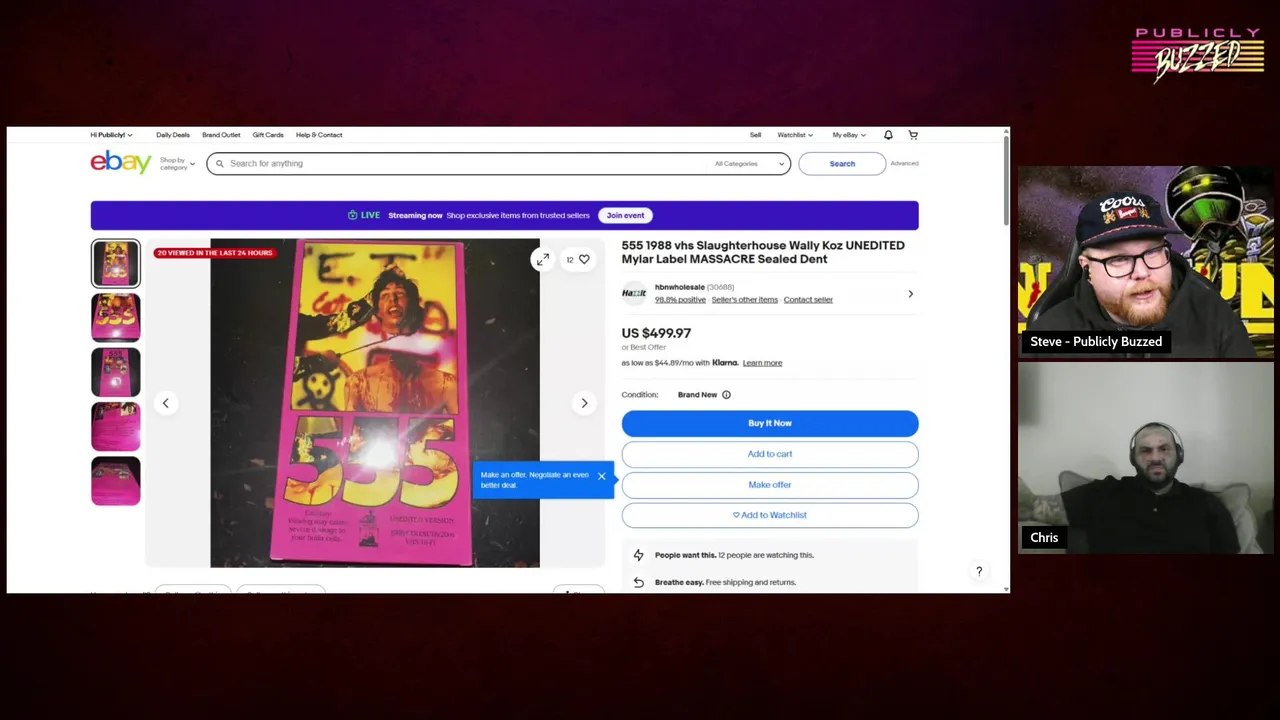Viewport: 1280px width, 720px height.
Task: Click Make offer button
Action: [x=770, y=485]
